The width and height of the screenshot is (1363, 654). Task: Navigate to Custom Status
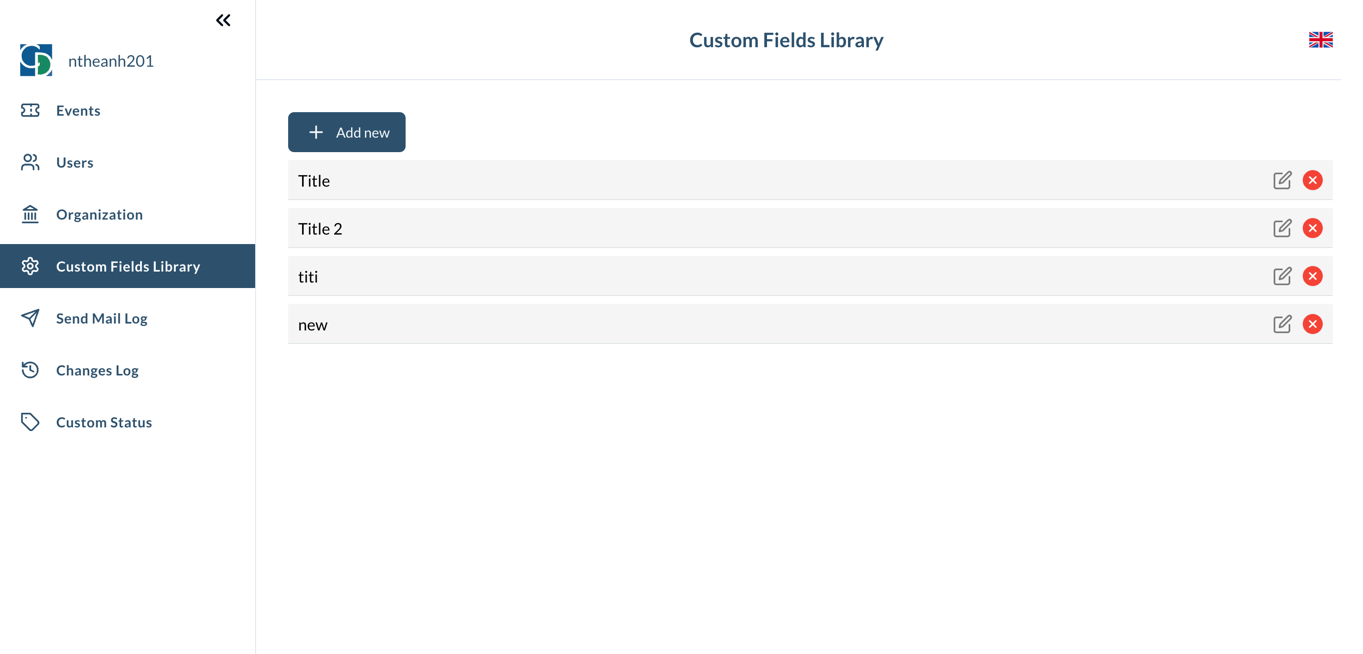click(104, 422)
